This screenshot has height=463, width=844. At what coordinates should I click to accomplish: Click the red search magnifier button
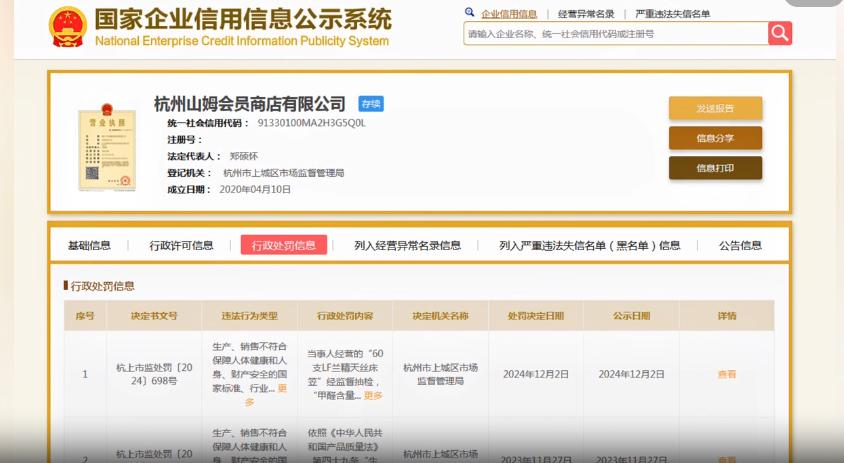(x=780, y=34)
